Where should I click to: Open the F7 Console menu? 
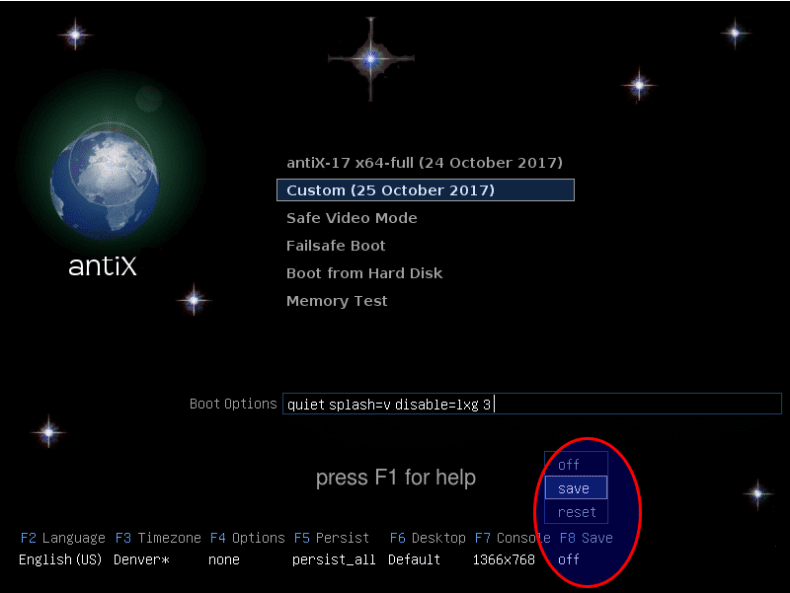tap(512, 538)
